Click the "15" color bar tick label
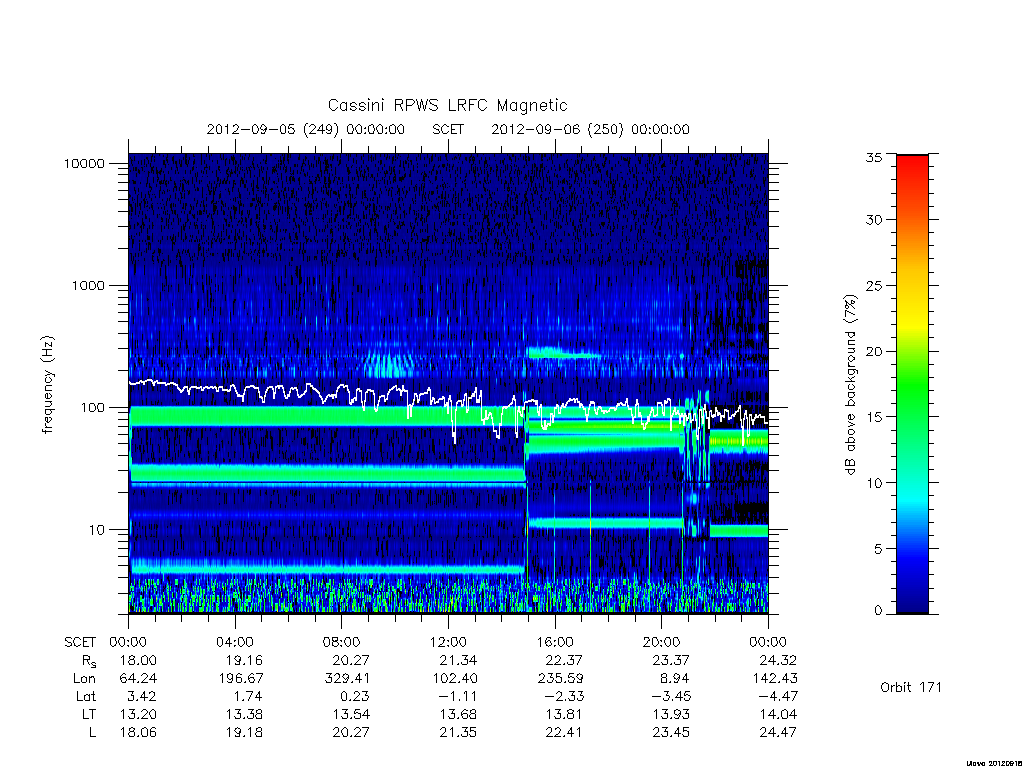The image size is (1024, 768). coord(873,417)
